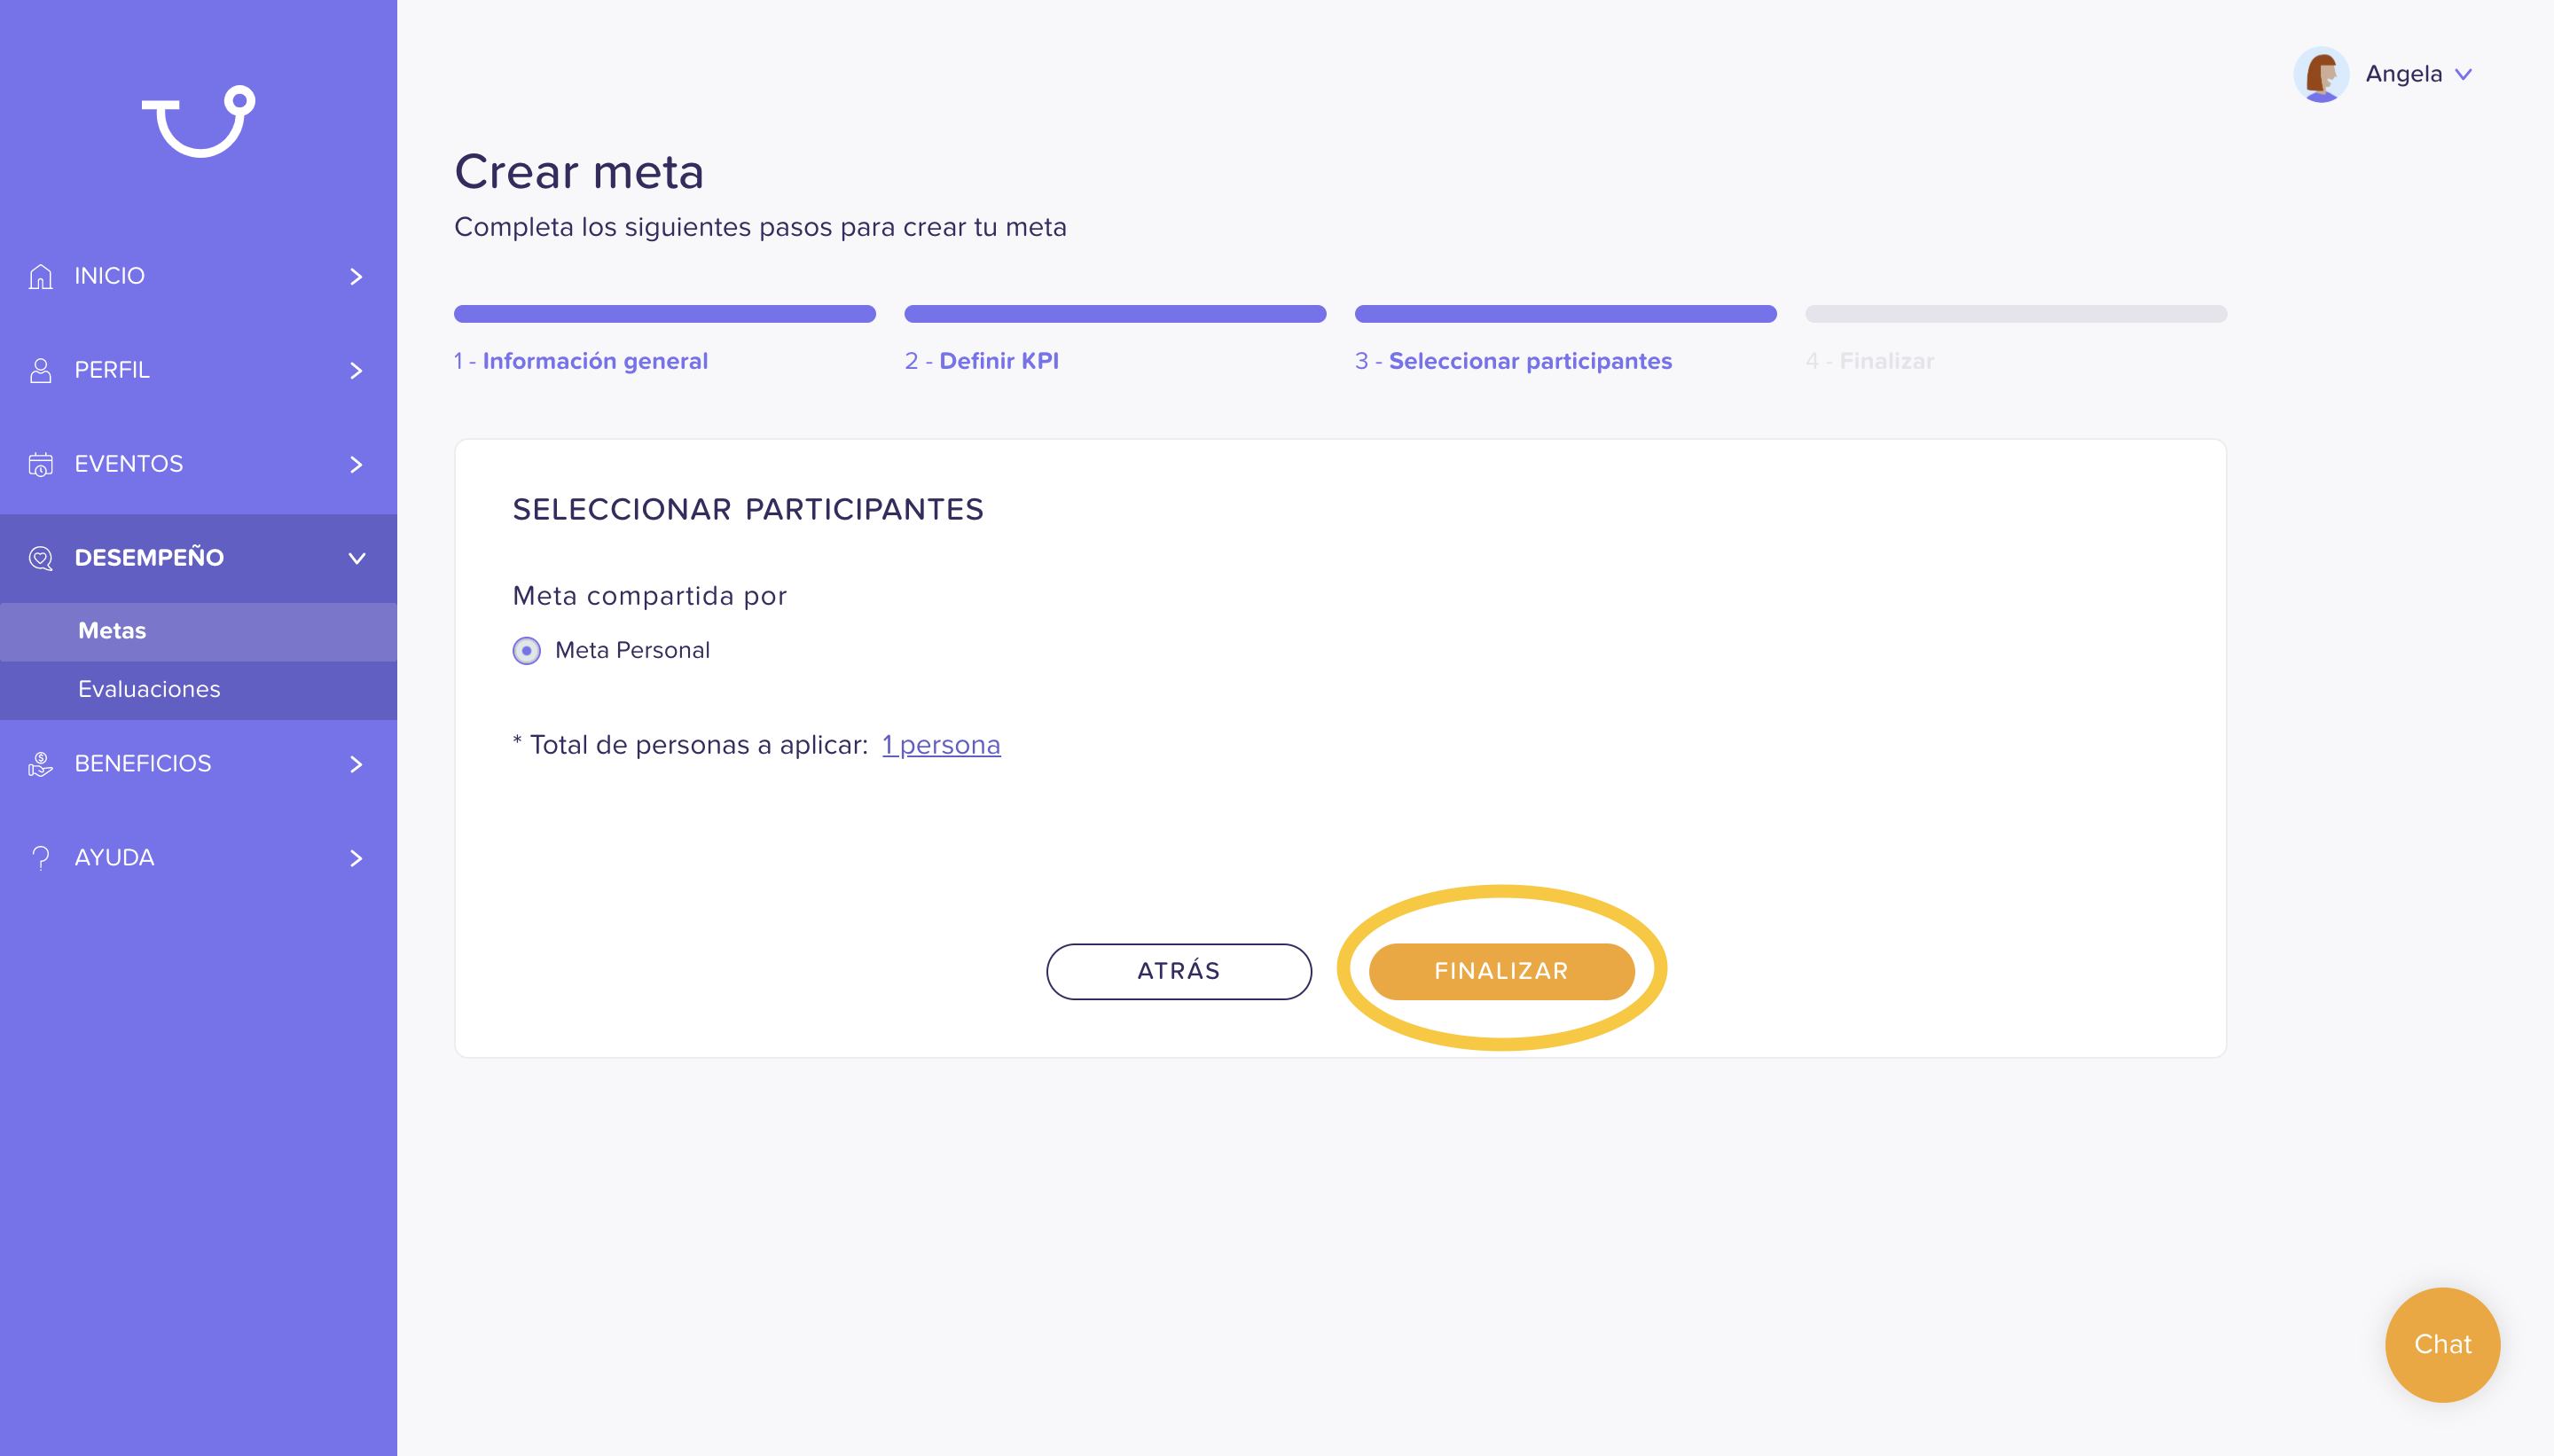This screenshot has width=2554, height=1456.
Task: Click the Finalizar button
Action: point(1501,971)
